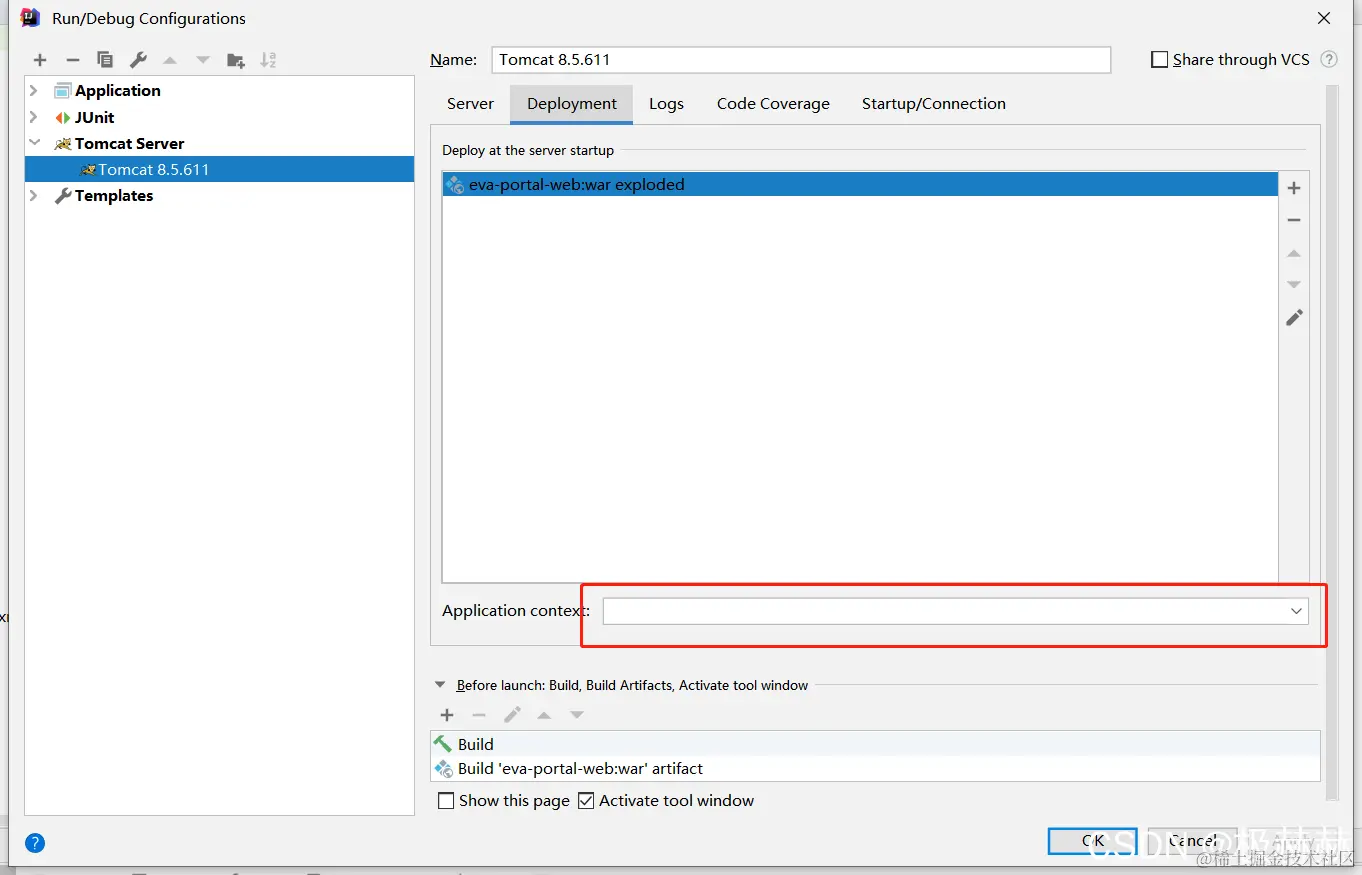1362x875 pixels.
Task: Add before launch task plus icon
Action: (447, 715)
